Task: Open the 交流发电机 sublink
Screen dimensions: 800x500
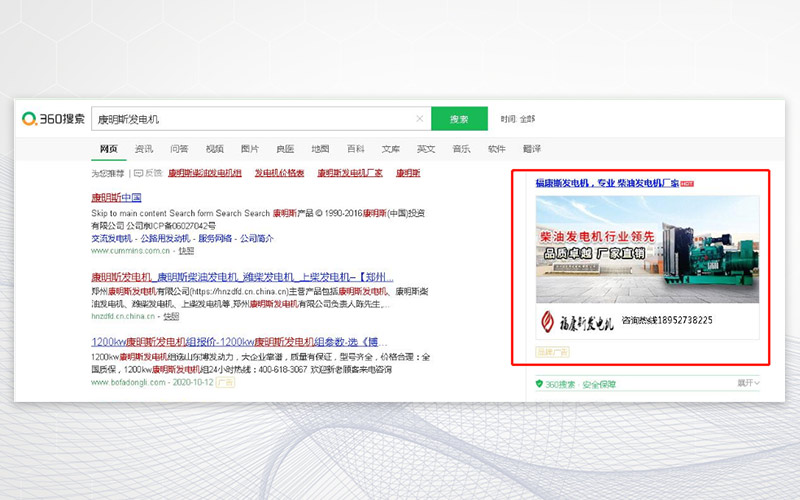Action: (x=112, y=238)
